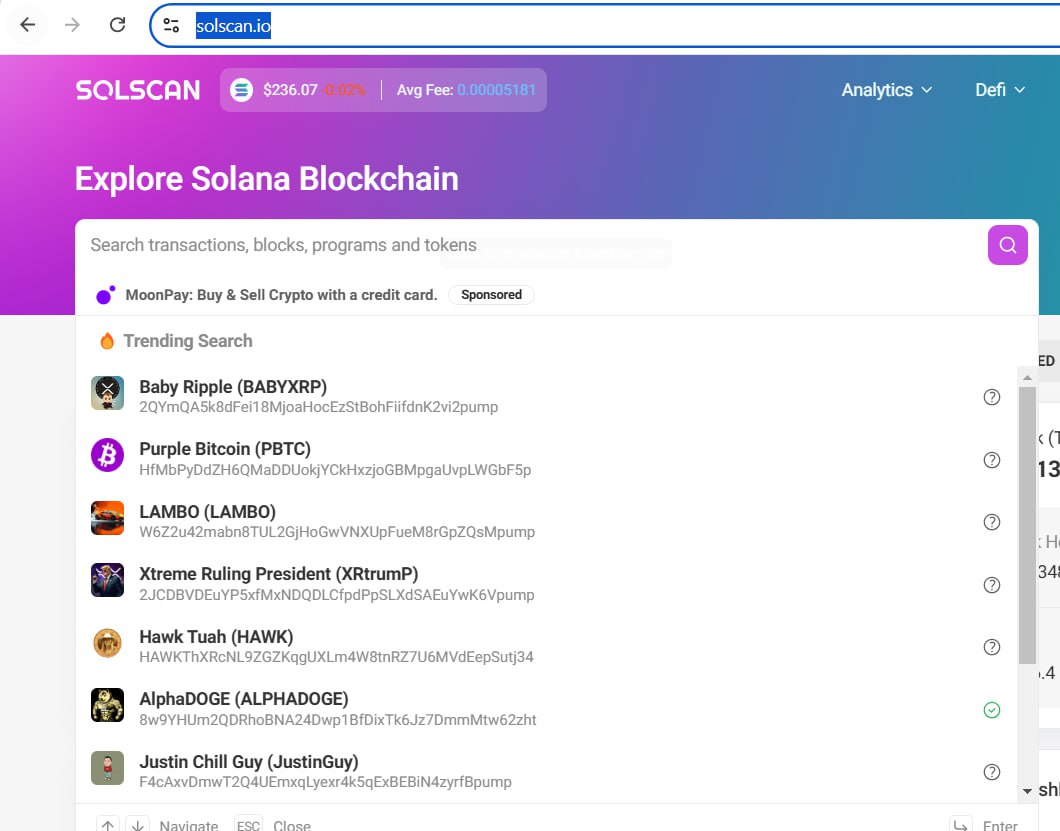
Task: Select Purple Bitcoin (PBTC) result
Action: click(x=548, y=458)
